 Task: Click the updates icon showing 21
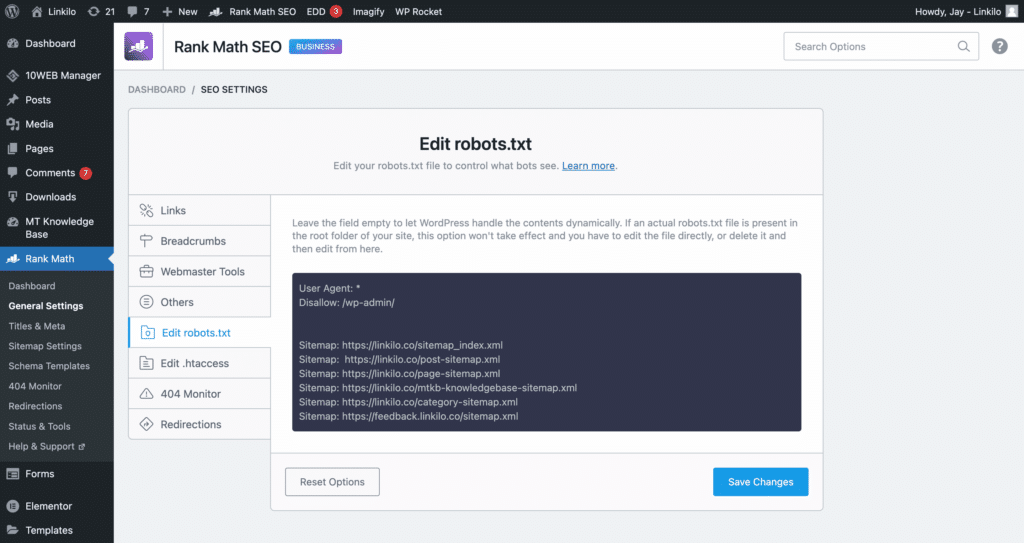point(94,11)
